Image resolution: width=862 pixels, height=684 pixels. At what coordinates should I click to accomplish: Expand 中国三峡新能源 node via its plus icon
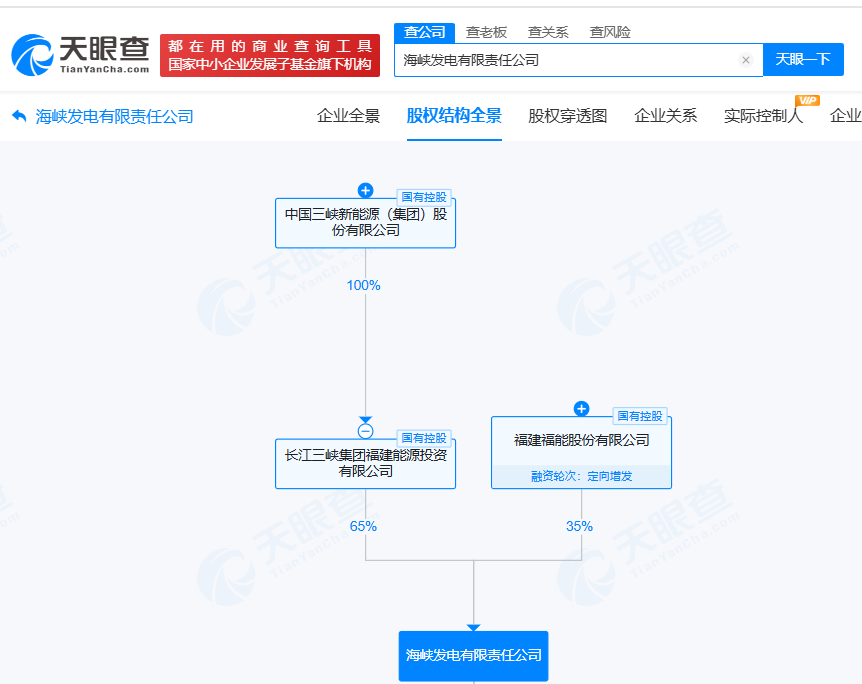click(x=365, y=190)
